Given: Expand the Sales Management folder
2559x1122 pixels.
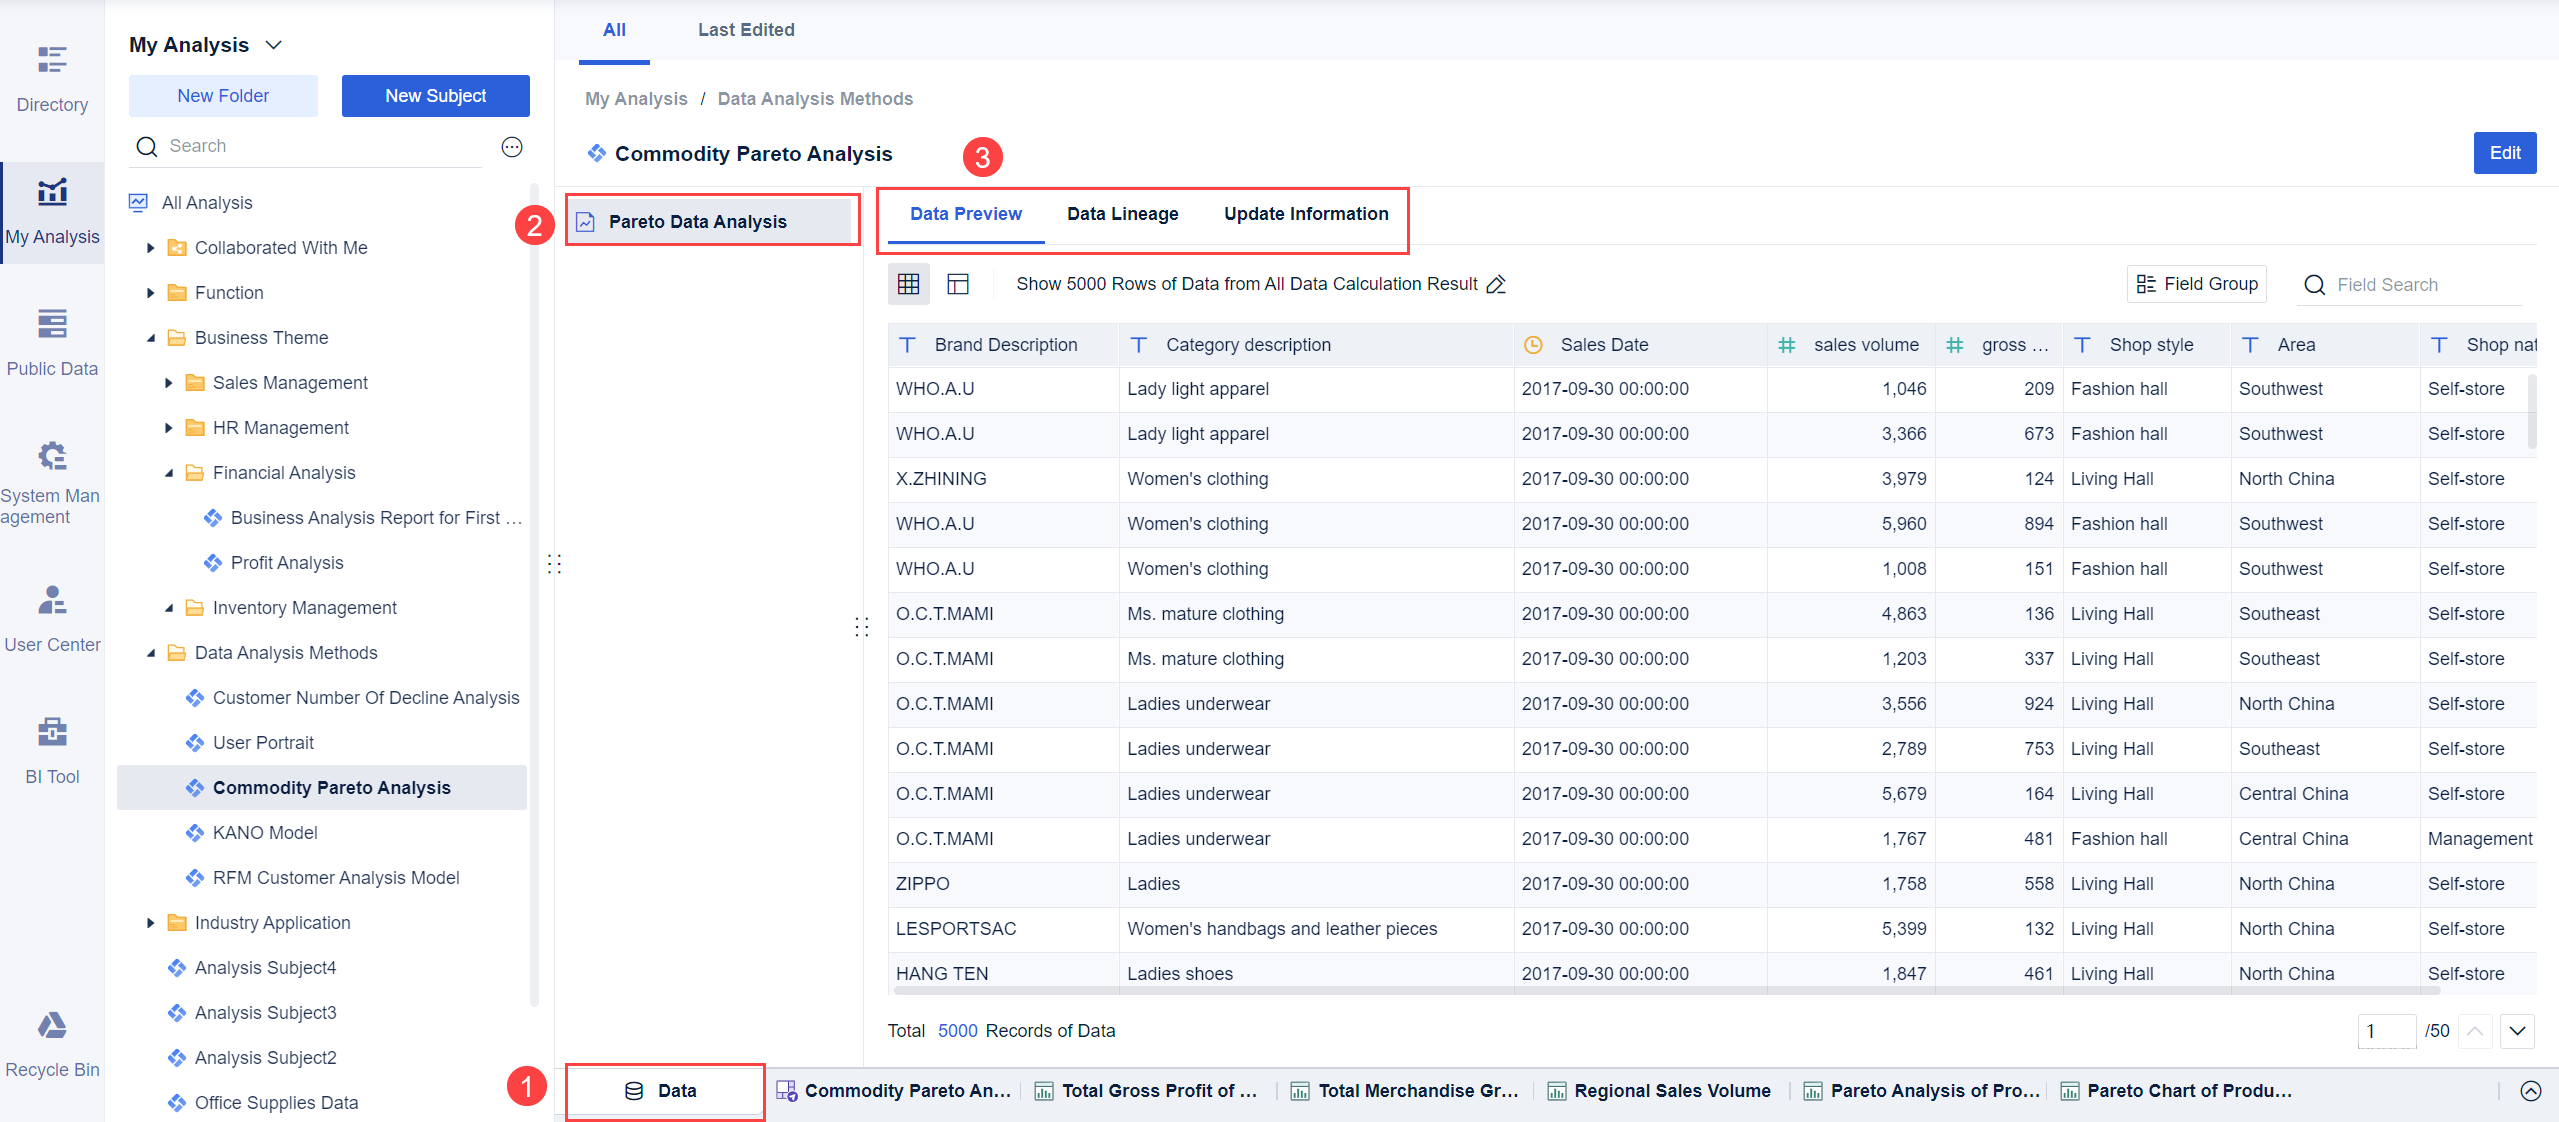Looking at the screenshot, I should tap(169, 383).
